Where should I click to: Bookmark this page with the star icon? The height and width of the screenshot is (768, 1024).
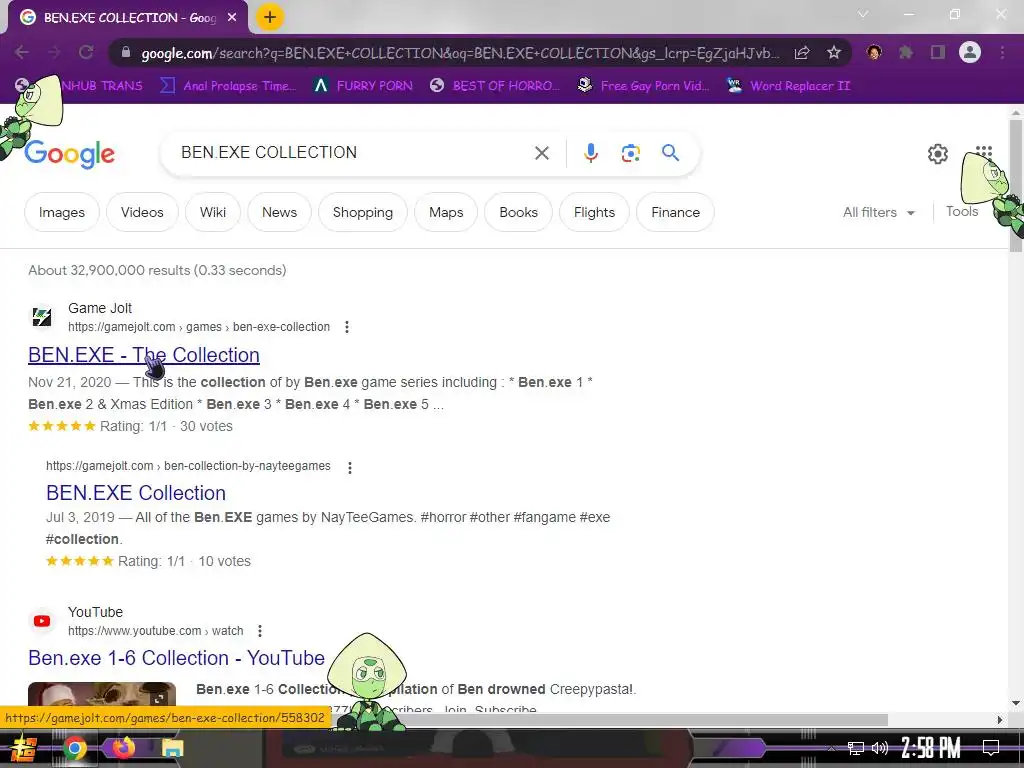point(834,53)
